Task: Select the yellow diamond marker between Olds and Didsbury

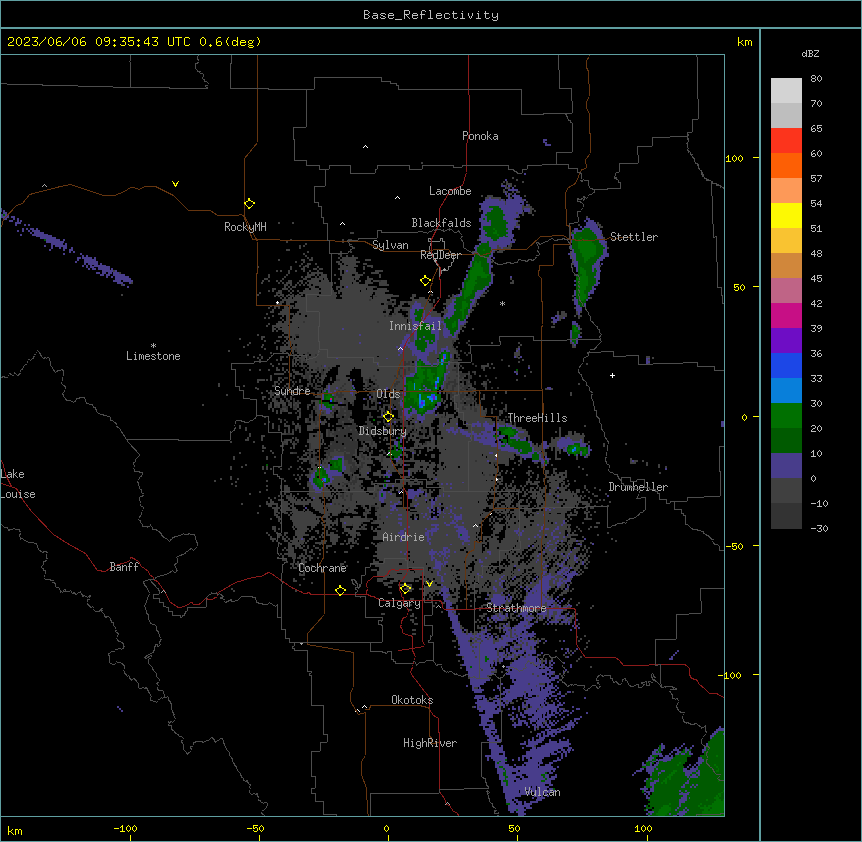Action: click(388, 416)
